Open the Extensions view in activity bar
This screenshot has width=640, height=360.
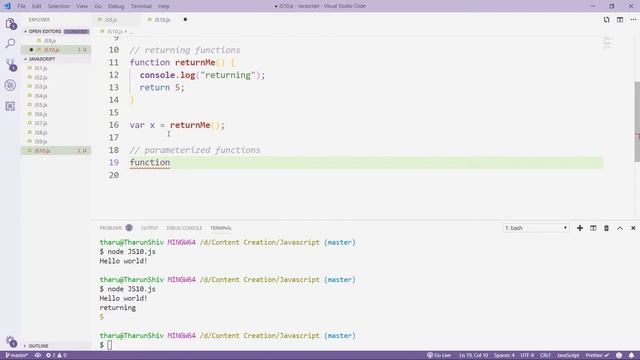coord(11,106)
